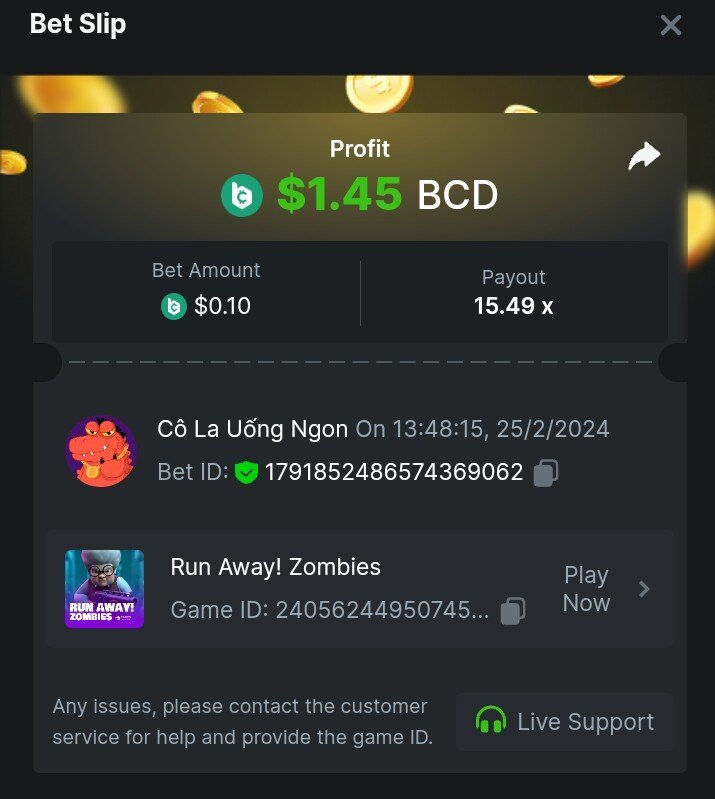This screenshot has height=799, width=715.
Task: Click the coin icon next to $0.10
Action: (x=174, y=306)
